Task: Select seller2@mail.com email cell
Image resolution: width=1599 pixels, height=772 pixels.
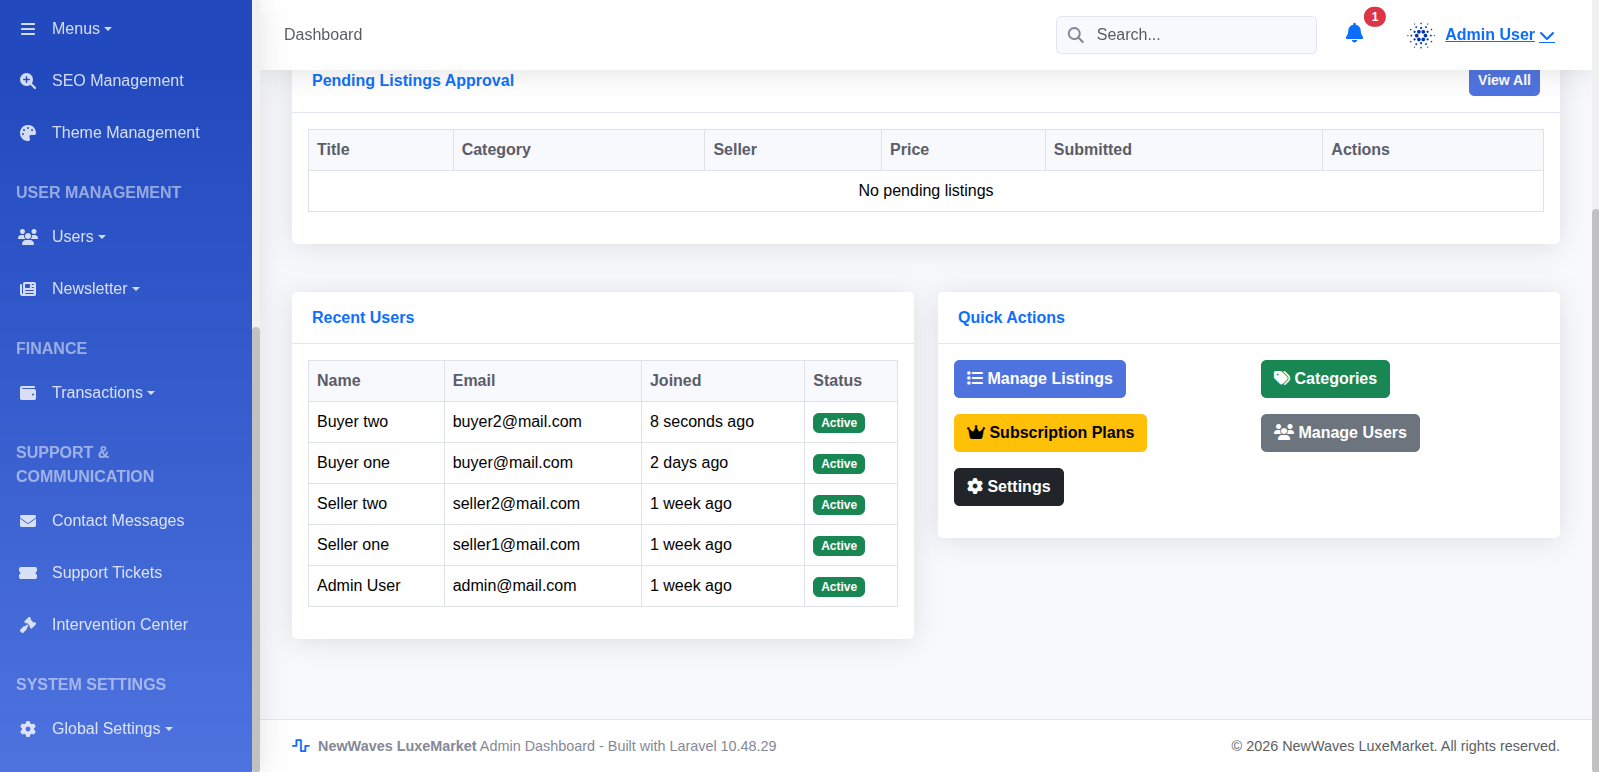Action: (x=543, y=504)
